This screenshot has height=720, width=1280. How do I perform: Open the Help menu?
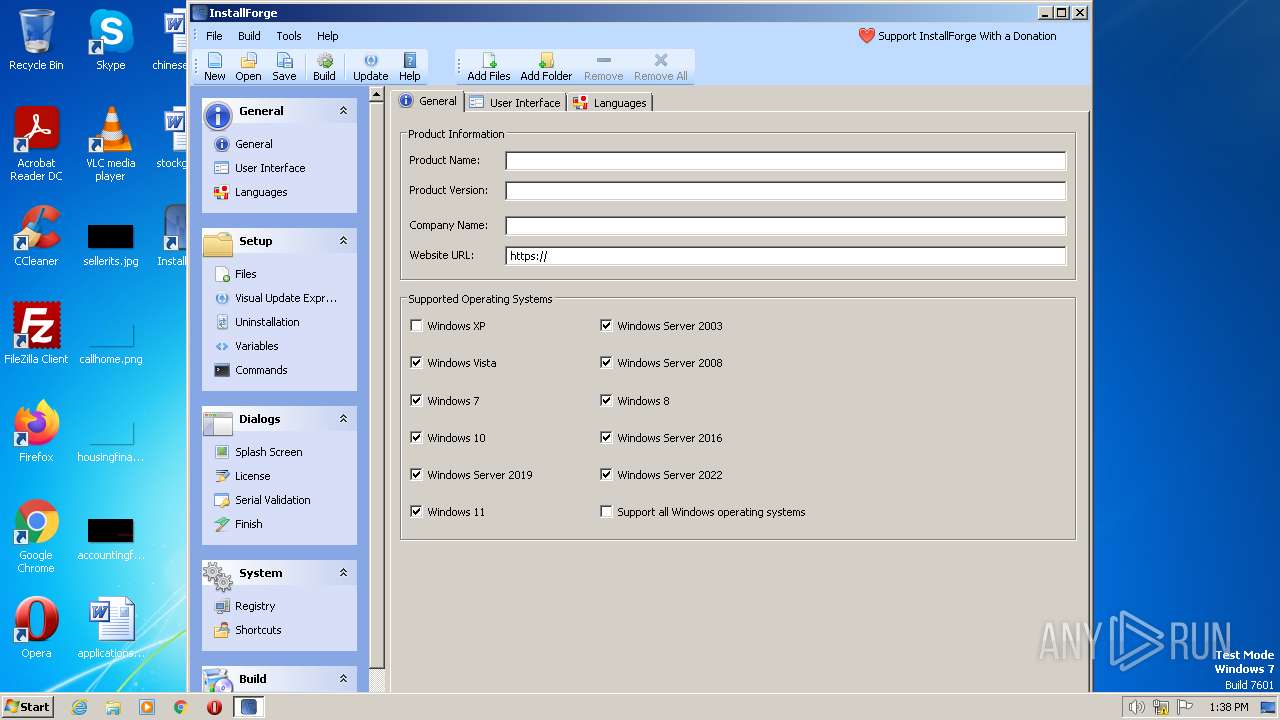click(x=328, y=36)
